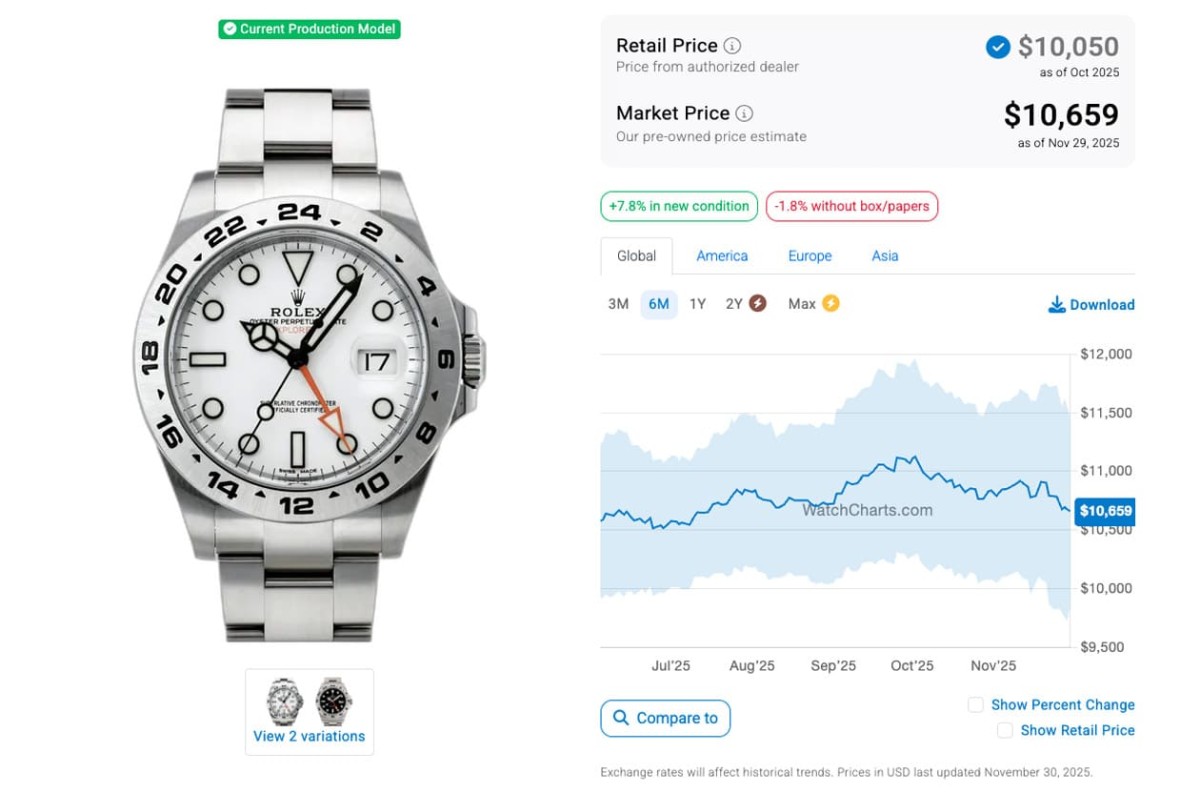This screenshot has width=1200, height=793.
Task: Click the Compare to button
Action: (x=665, y=718)
